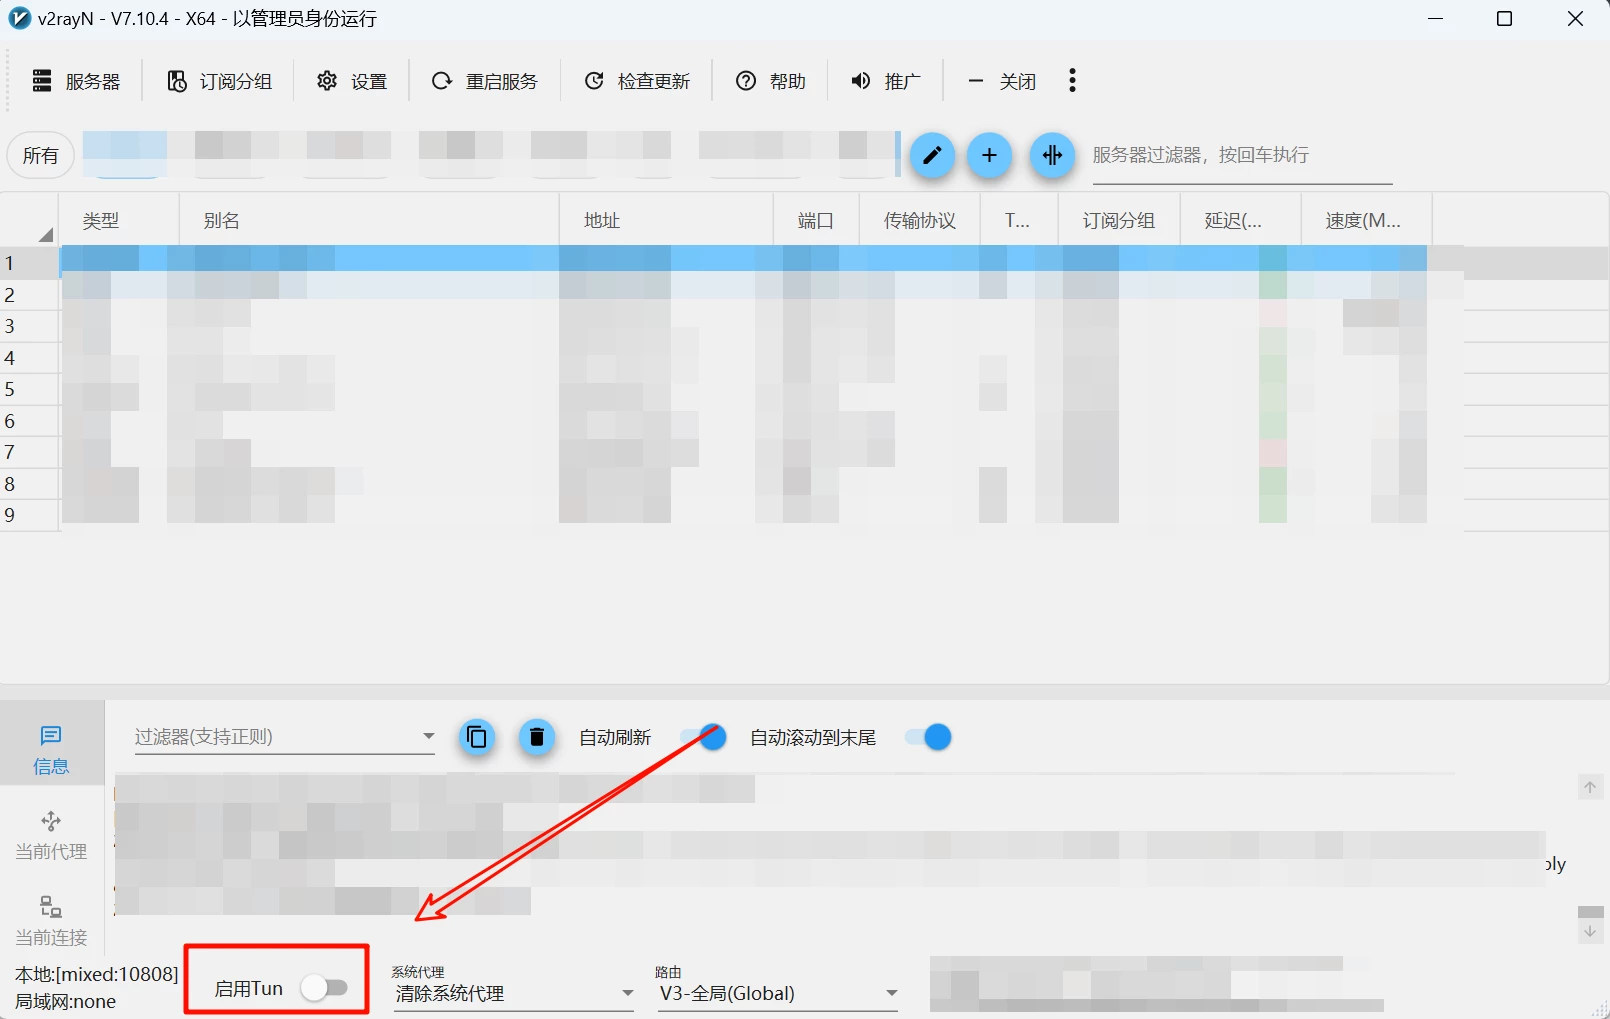Image resolution: width=1610 pixels, height=1019 pixels.
Task: Click the 检查更新 button
Action: point(637,81)
